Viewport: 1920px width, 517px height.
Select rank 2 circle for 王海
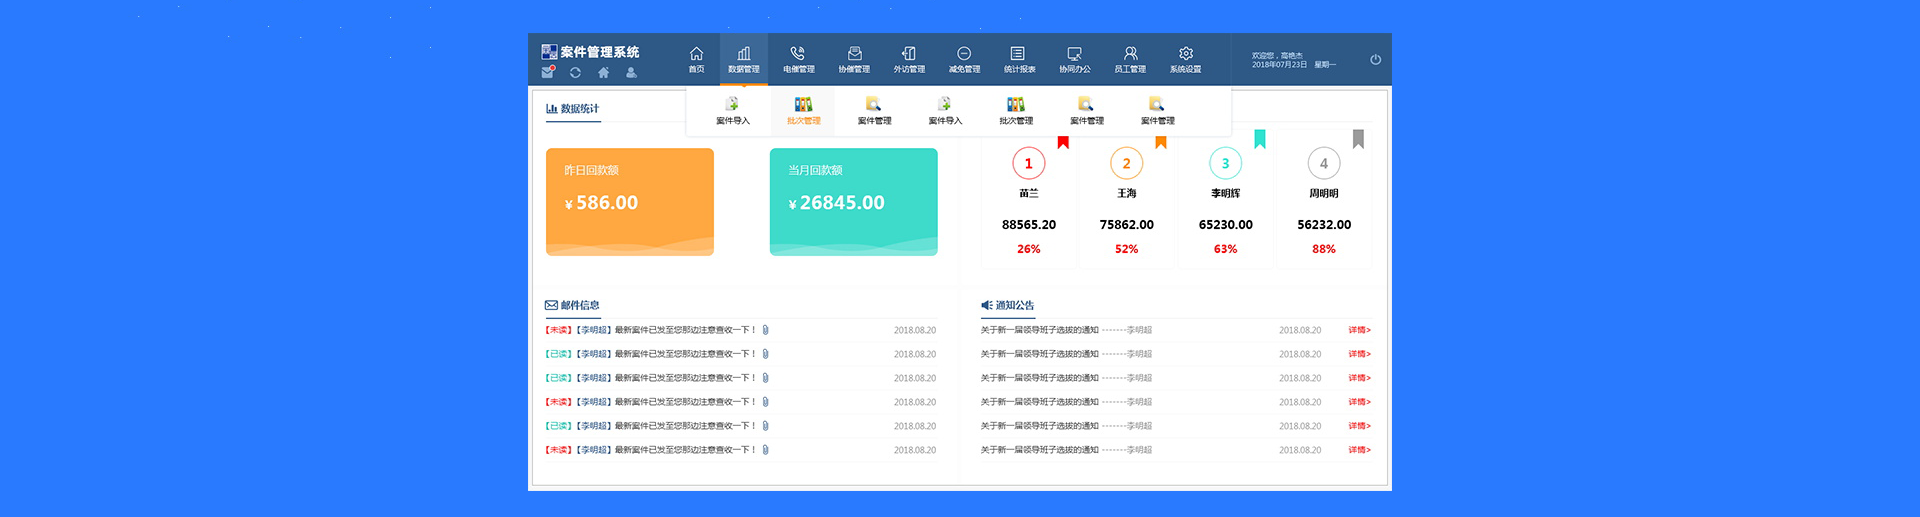(1126, 163)
